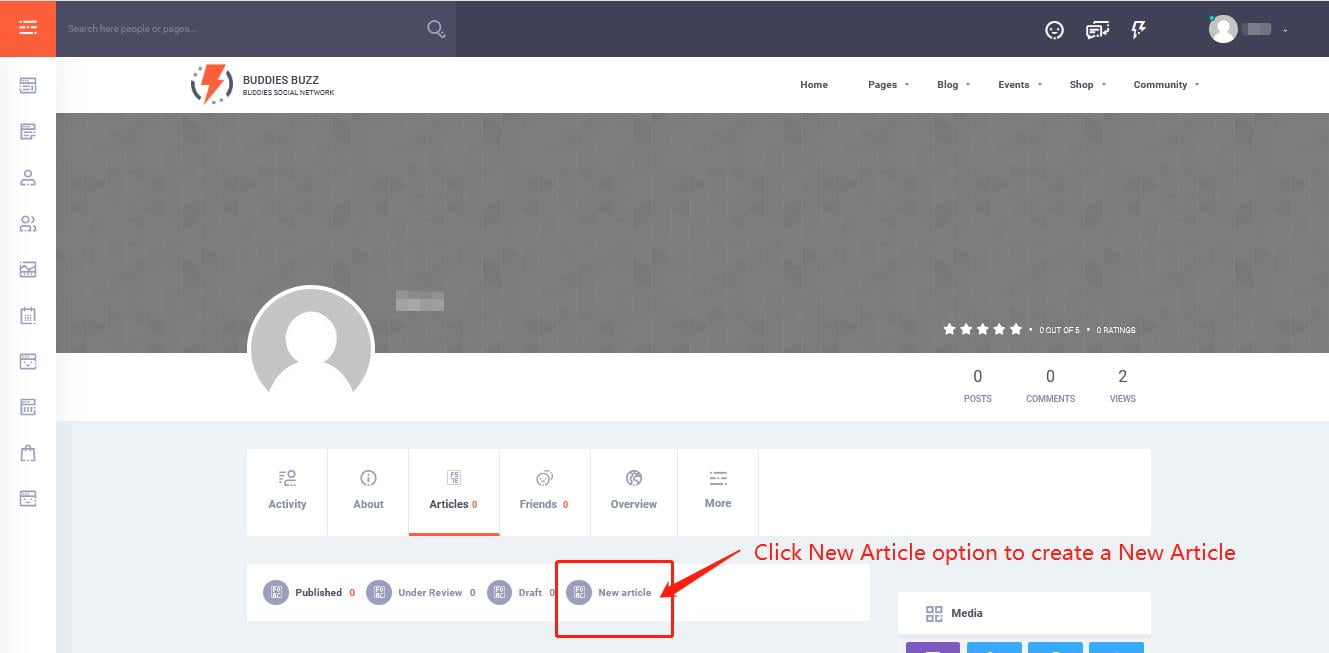Click the profile avatar picture
The height and width of the screenshot is (653, 1329).
310,348
